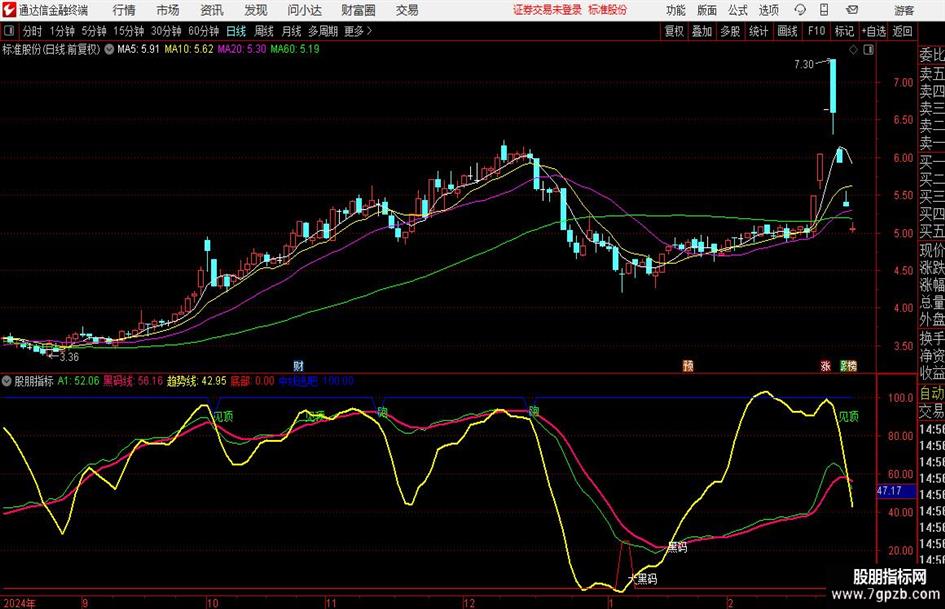Screen dimensions: 945x609
Task: Add stock with +自选 button
Action: 873,31
